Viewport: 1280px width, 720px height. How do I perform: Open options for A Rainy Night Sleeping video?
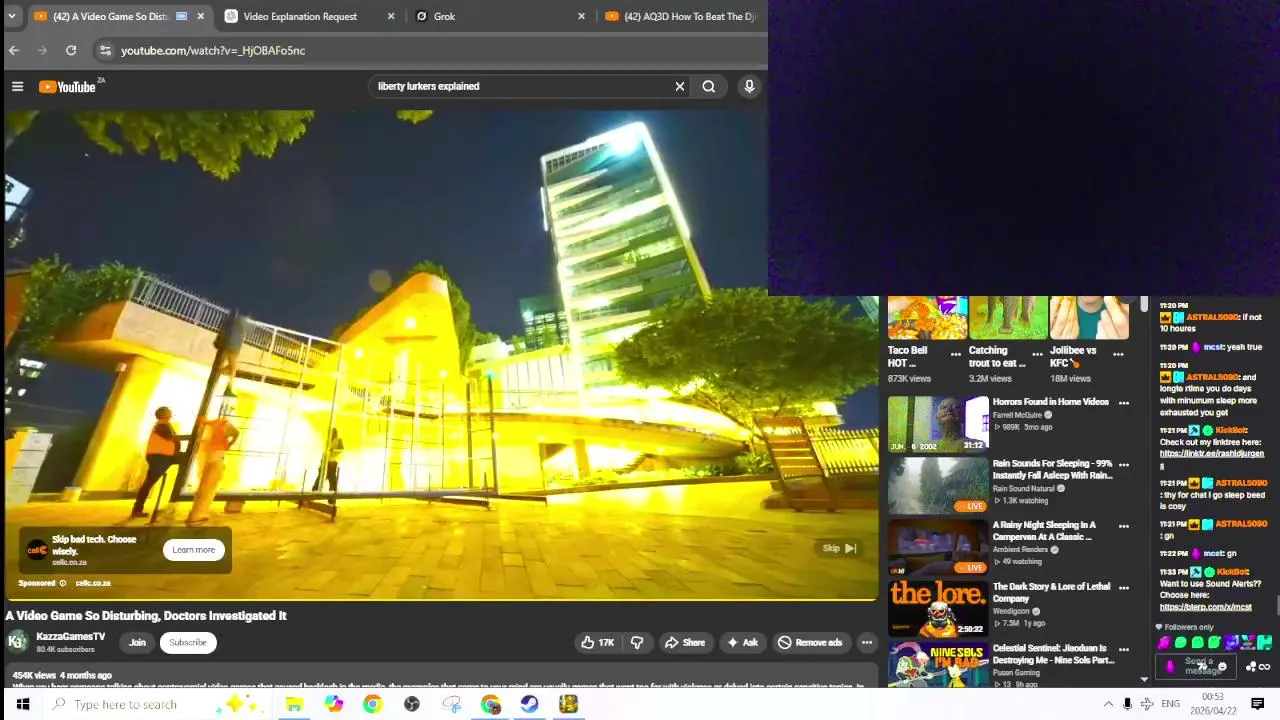[x=1124, y=526]
